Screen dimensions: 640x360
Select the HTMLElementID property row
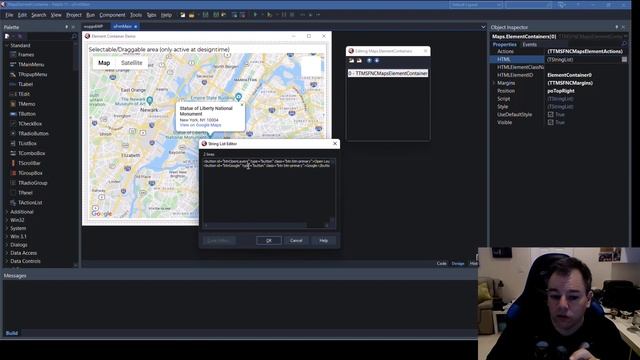pyautogui.click(x=558, y=75)
